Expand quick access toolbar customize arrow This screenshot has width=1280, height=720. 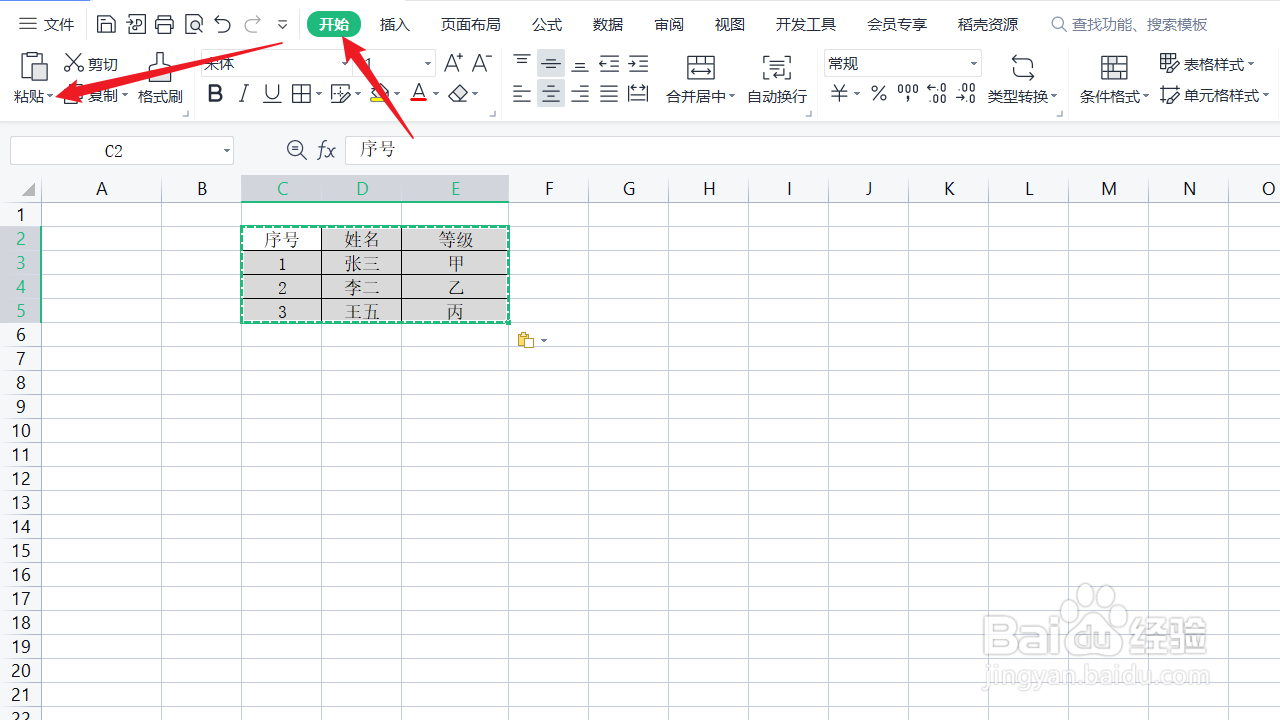283,24
